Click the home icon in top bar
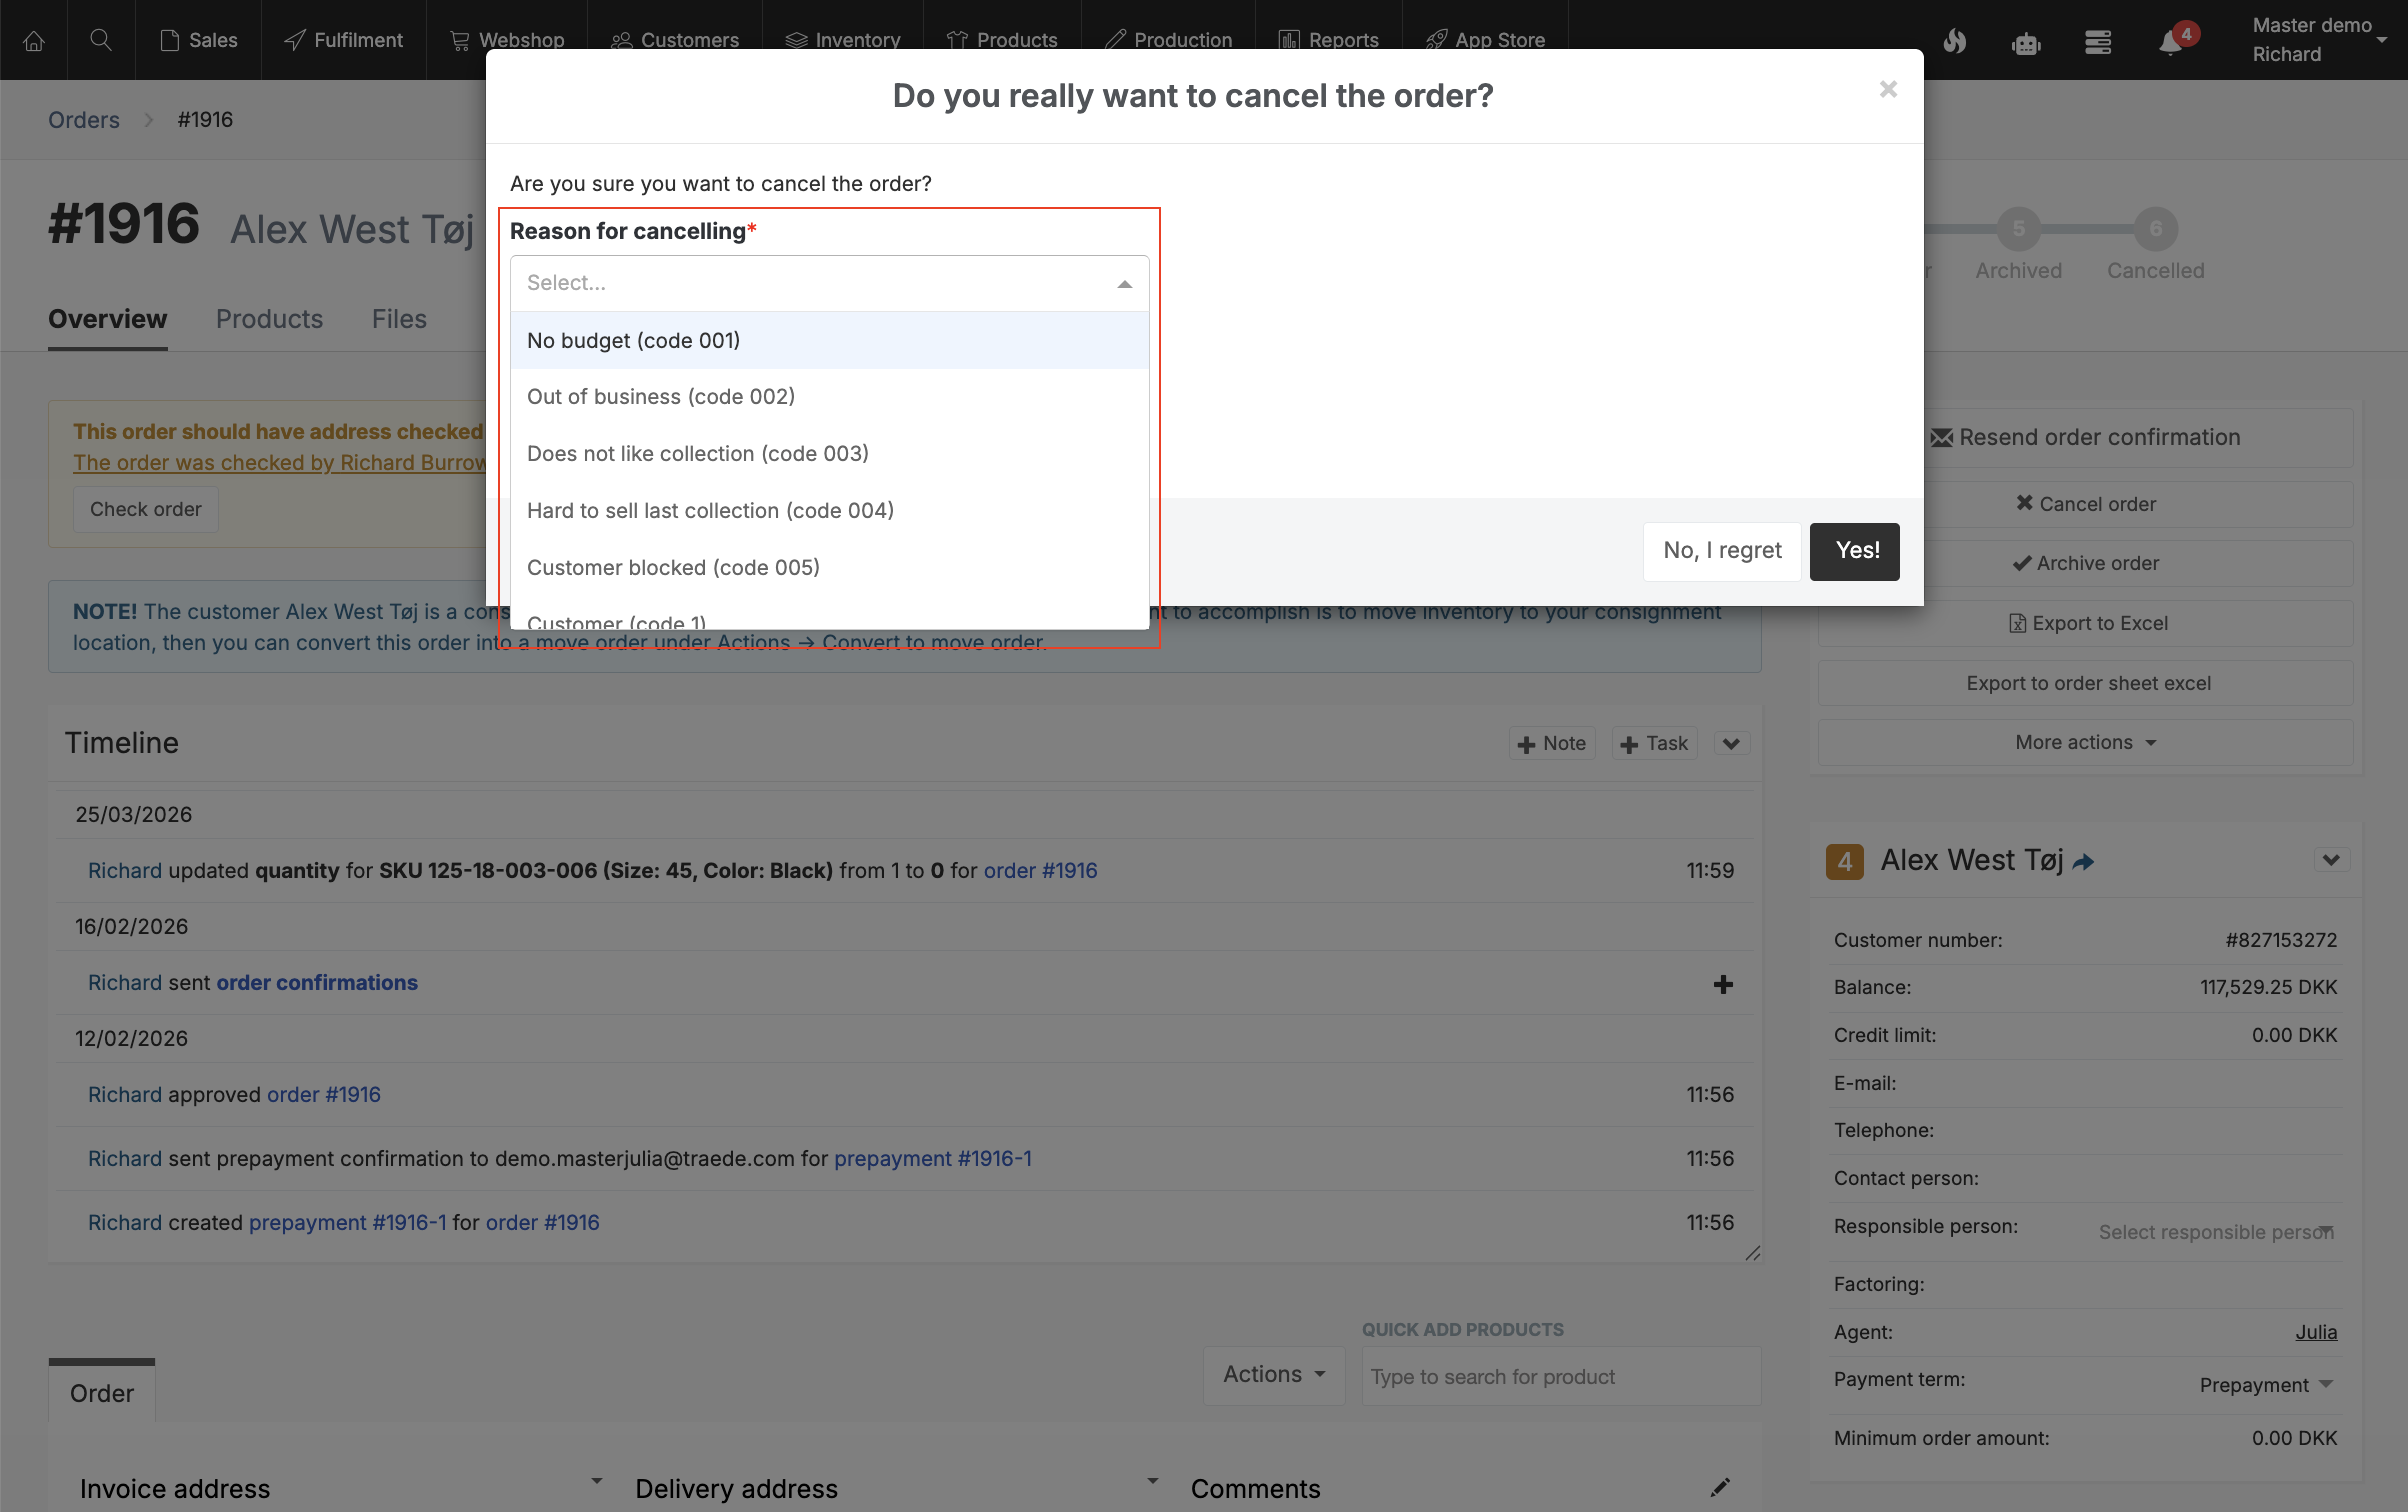This screenshot has width=2408, height=1512. coord(34,40)
